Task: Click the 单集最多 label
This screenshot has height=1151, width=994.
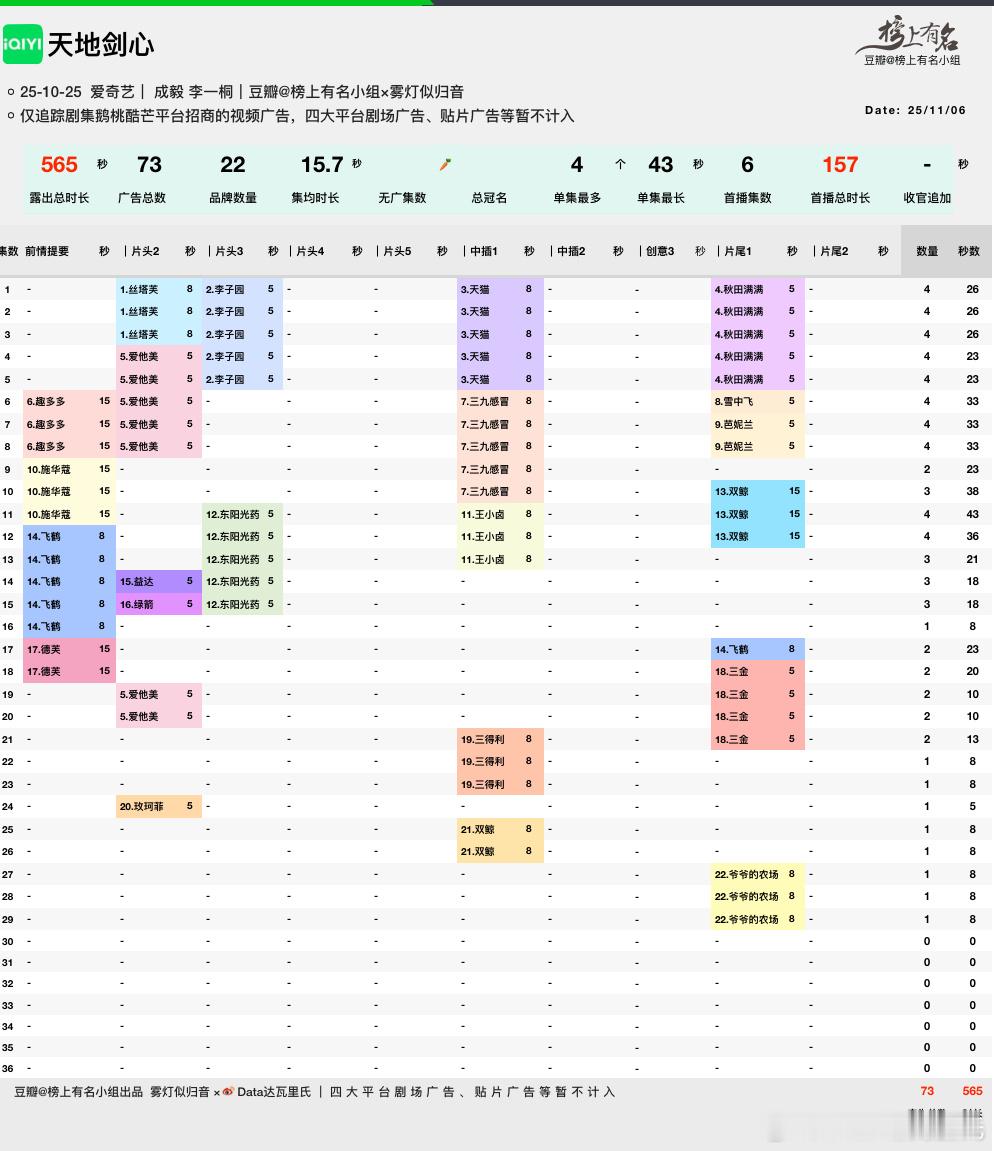Action: point(577,197)
